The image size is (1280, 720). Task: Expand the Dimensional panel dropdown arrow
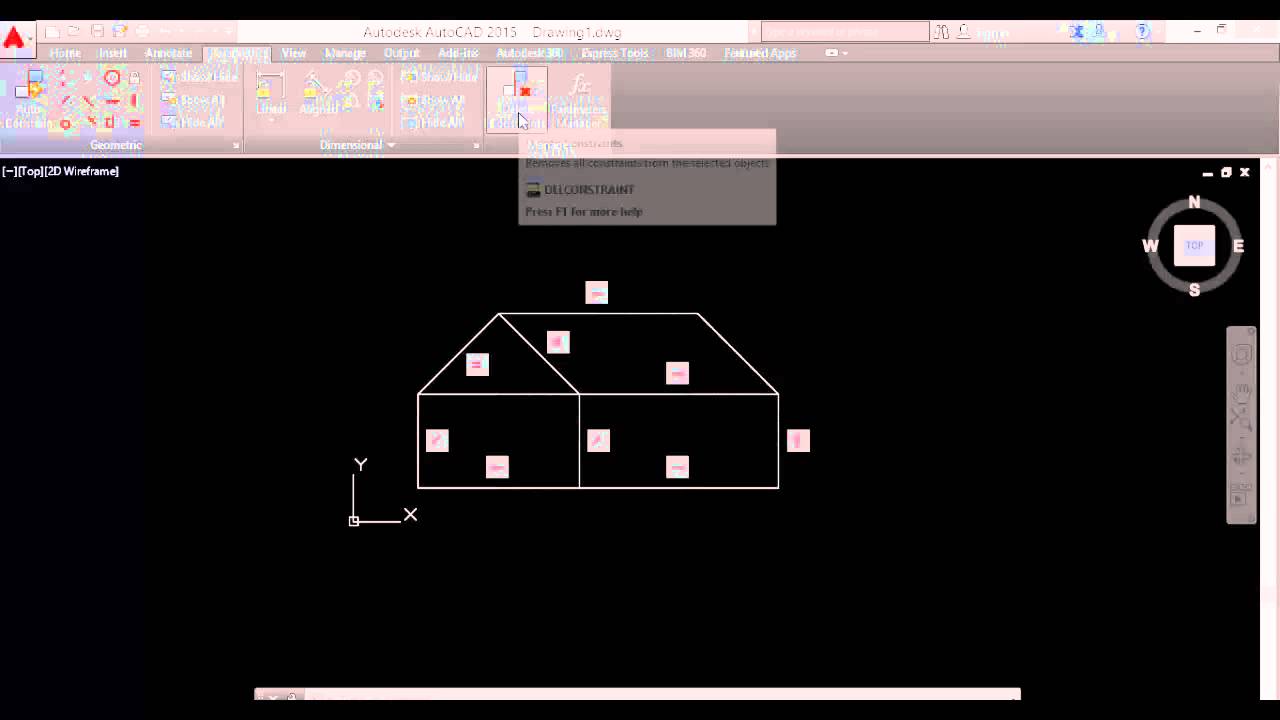(x=391, y=145)
